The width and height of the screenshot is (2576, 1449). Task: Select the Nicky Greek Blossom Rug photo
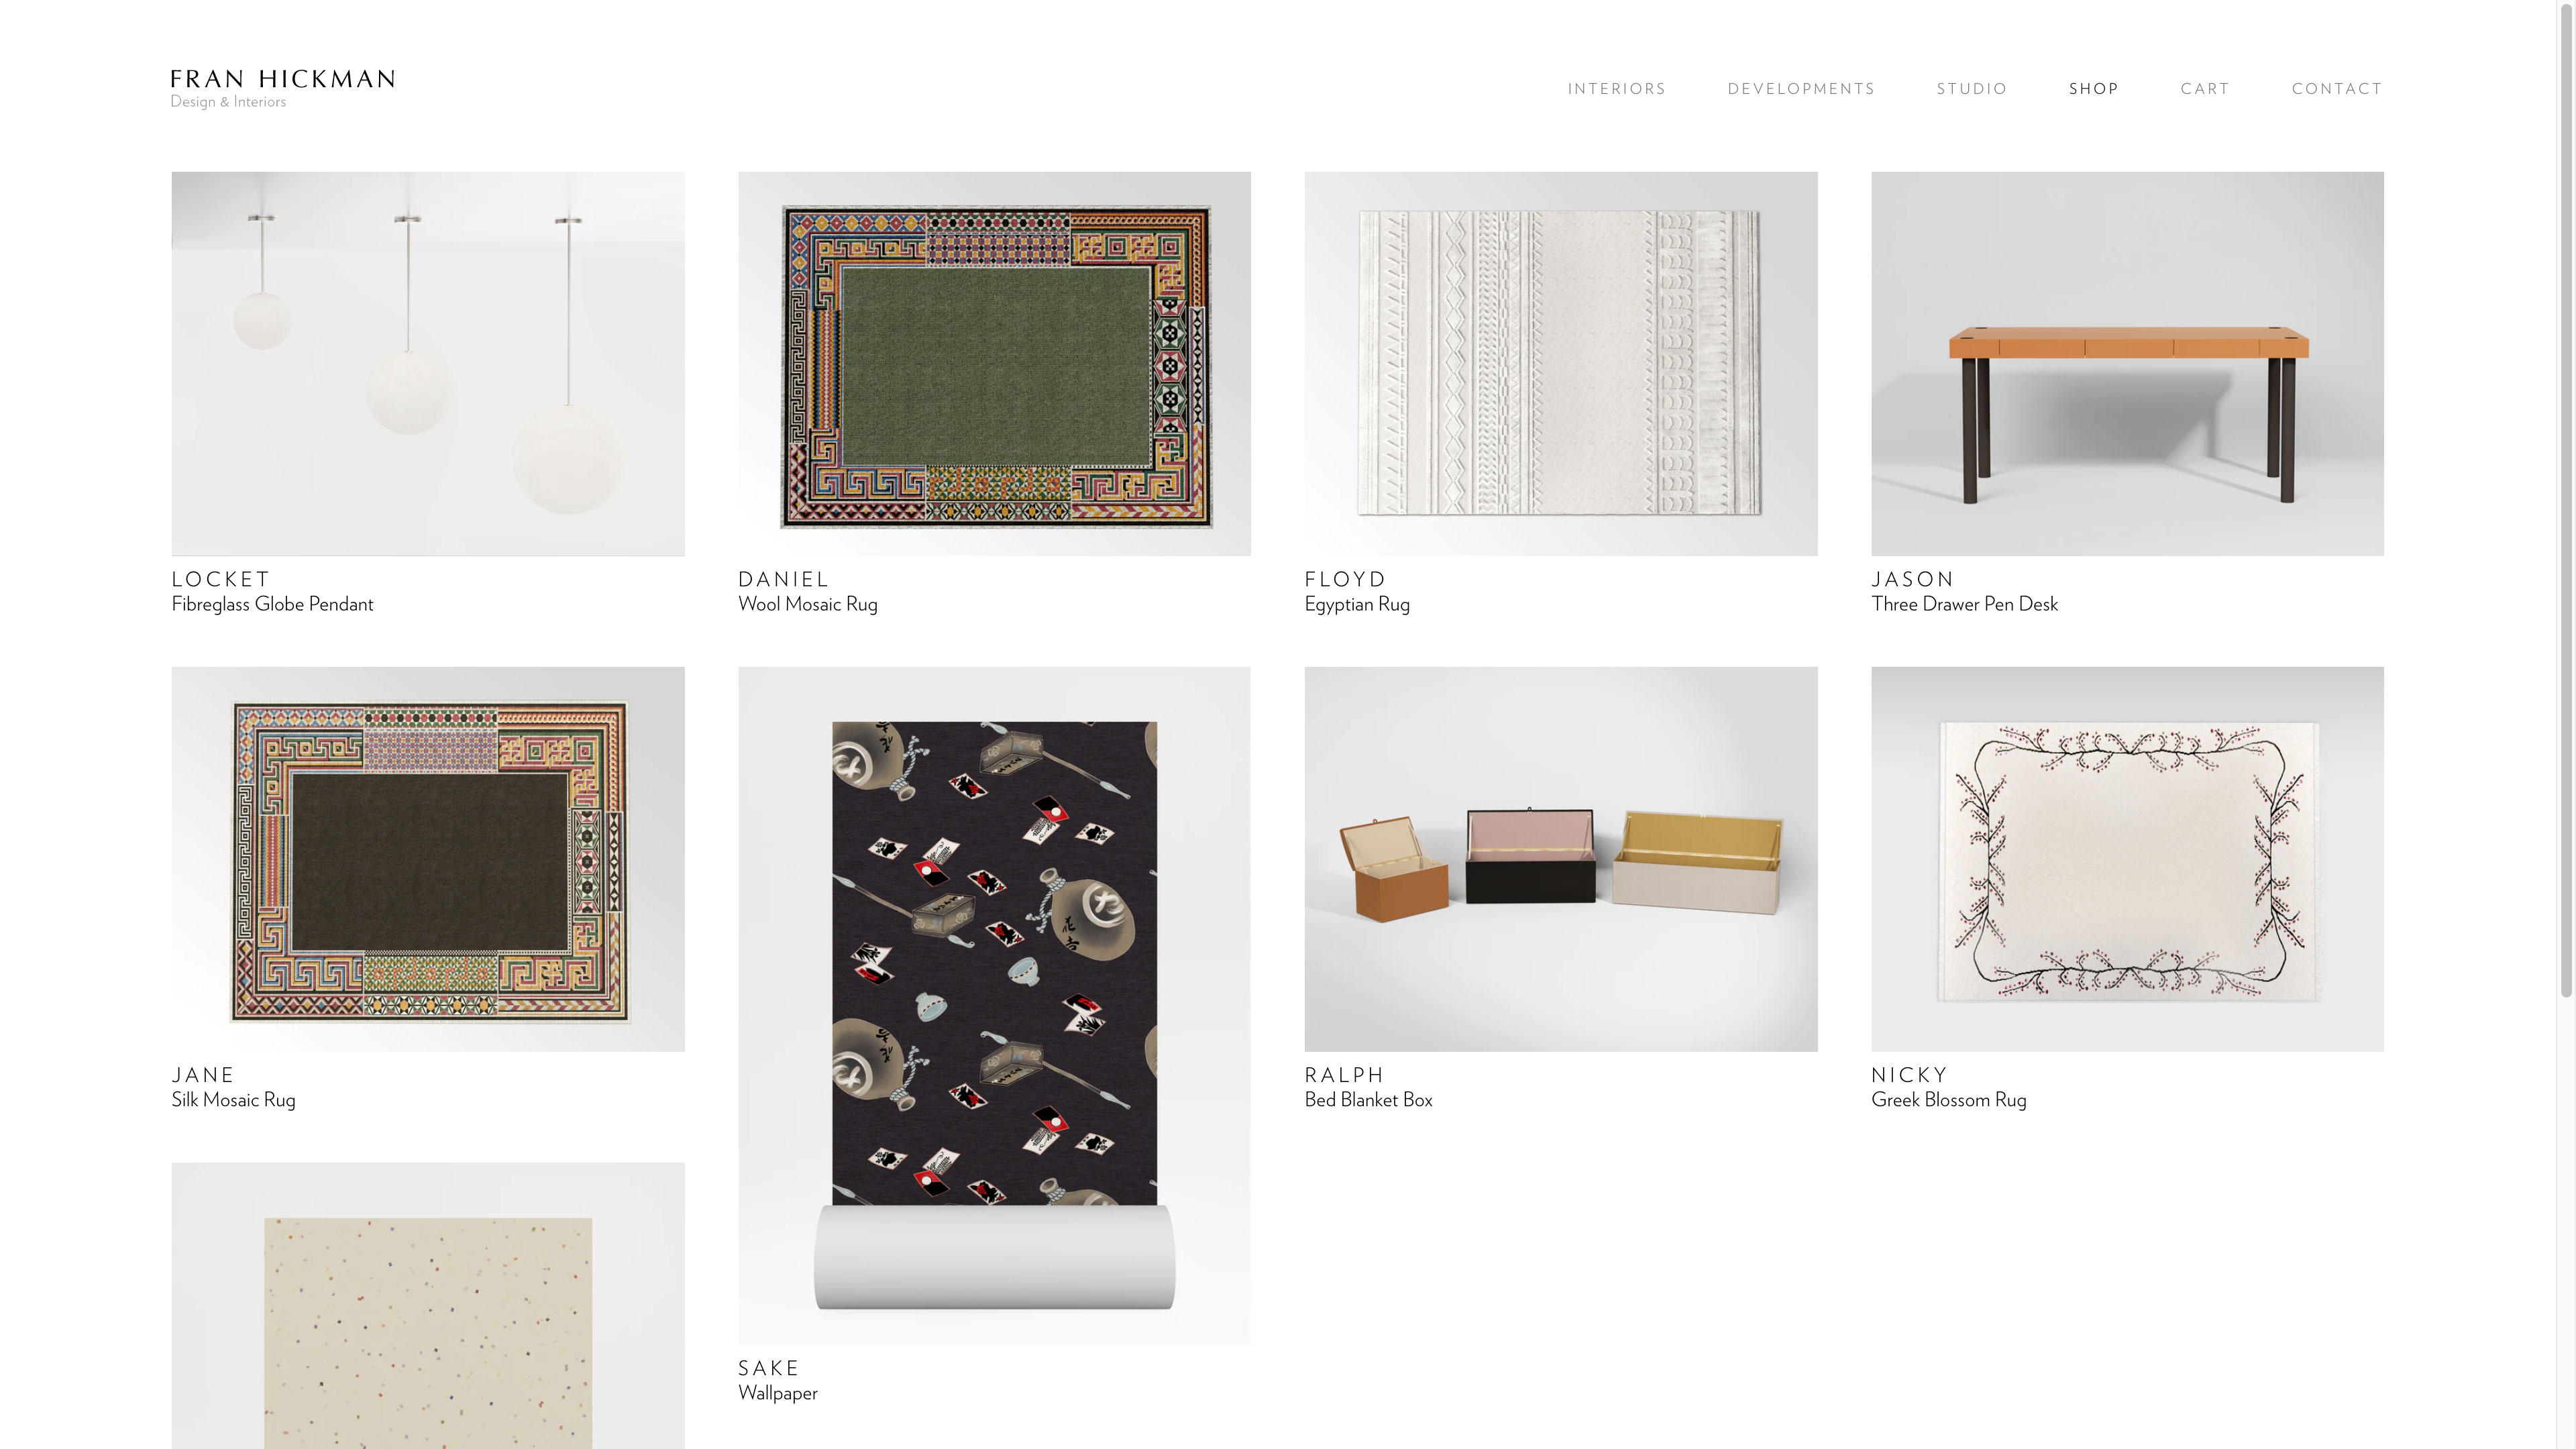click(x=2127, y=859)
